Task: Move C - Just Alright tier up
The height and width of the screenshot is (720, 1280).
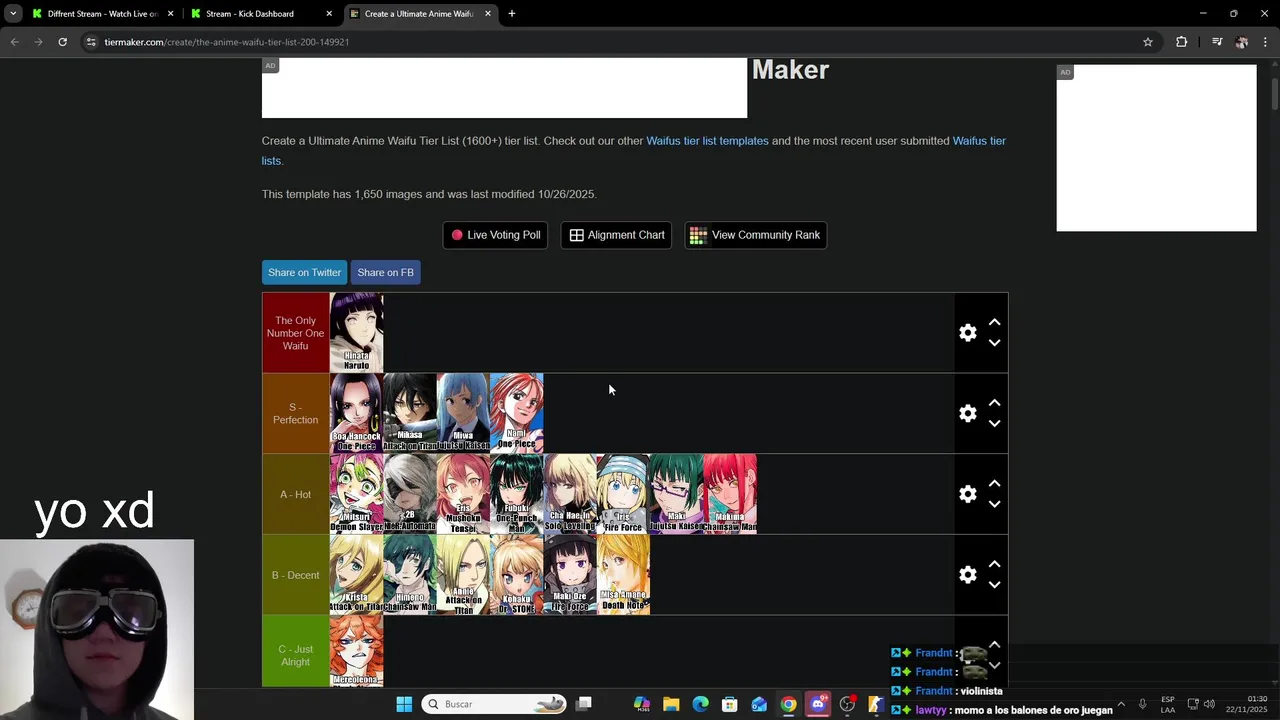Action: point(994,645)
